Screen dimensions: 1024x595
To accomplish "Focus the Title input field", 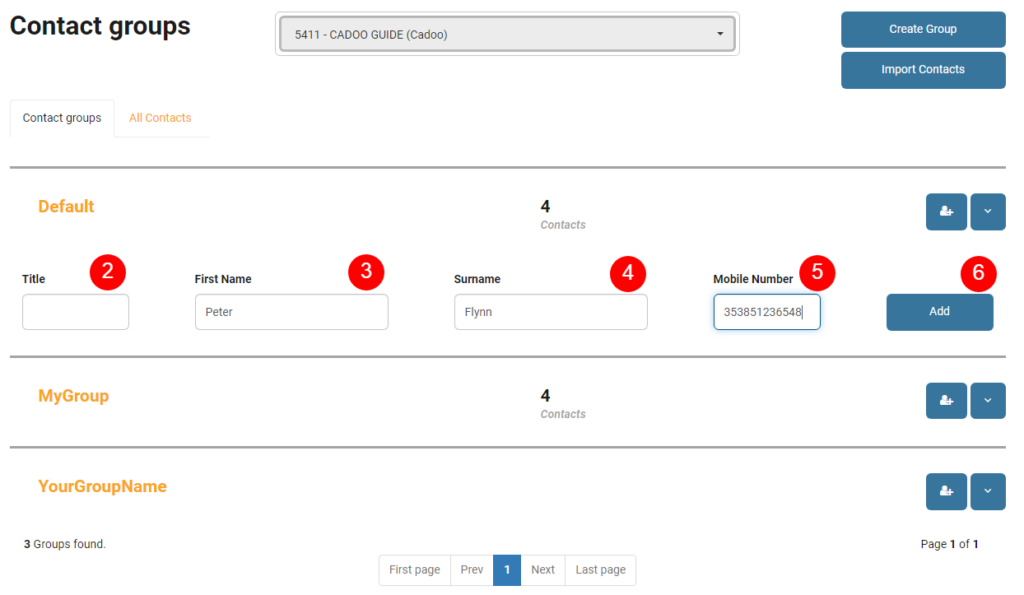I will [76, 312].
